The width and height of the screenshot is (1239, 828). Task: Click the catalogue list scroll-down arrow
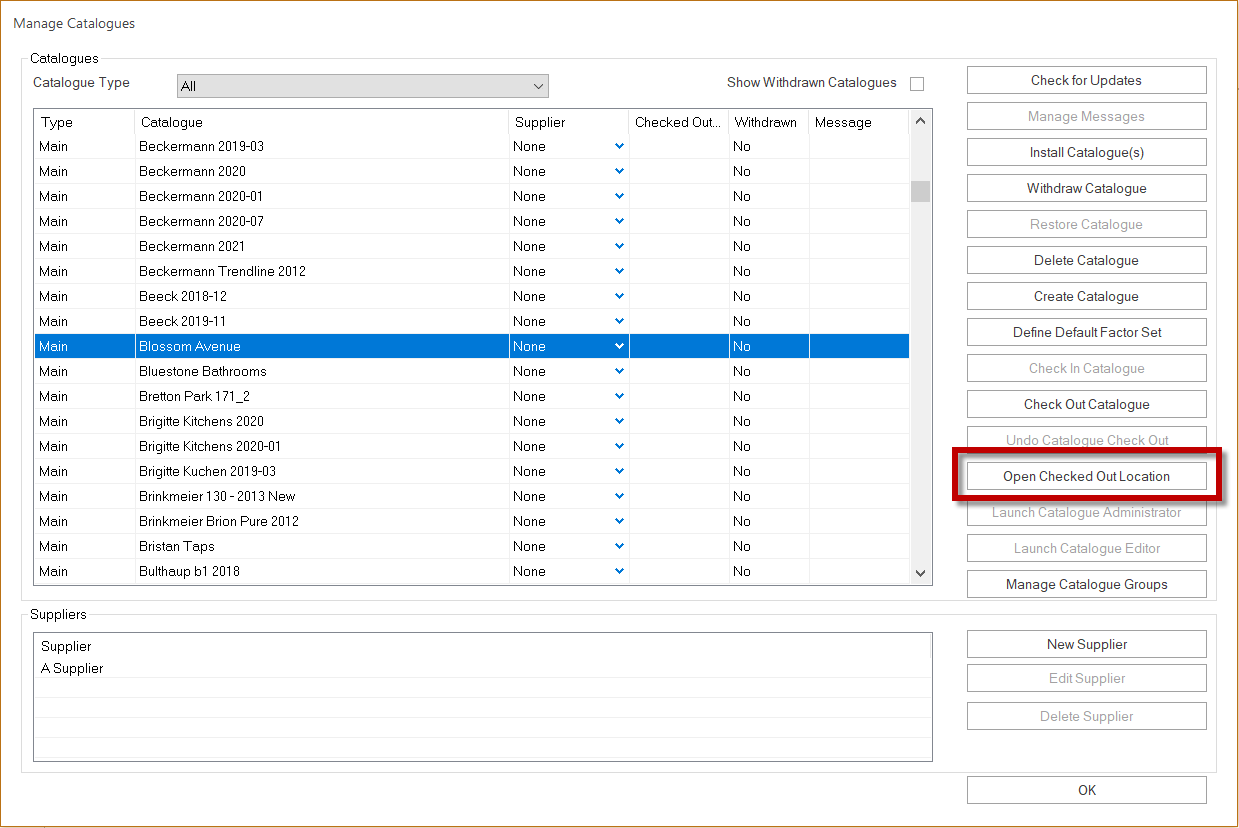(x=920, y=572)
